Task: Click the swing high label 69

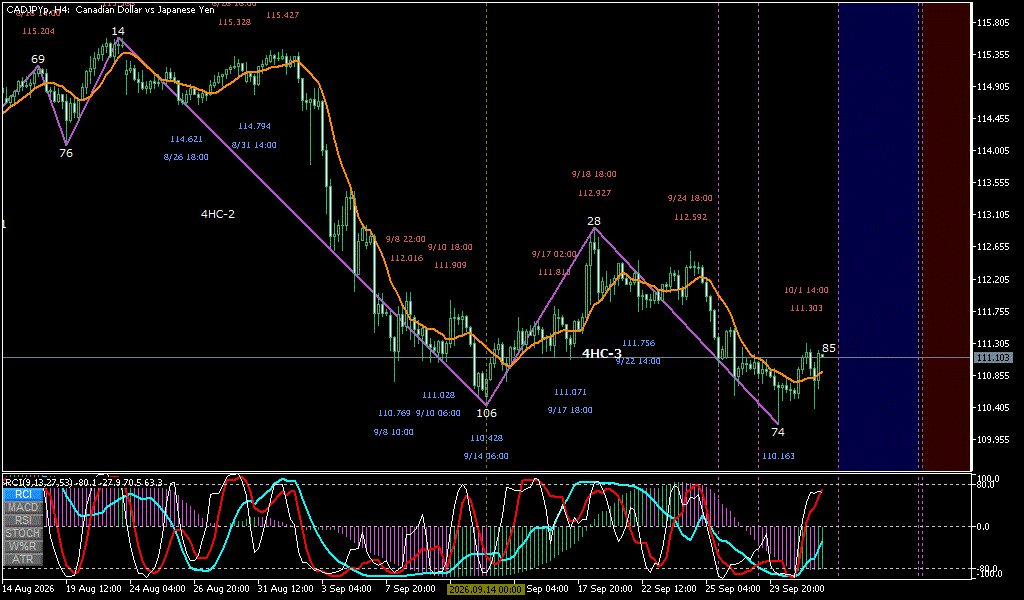Action: pyautogui.click(x=38, y=59)
